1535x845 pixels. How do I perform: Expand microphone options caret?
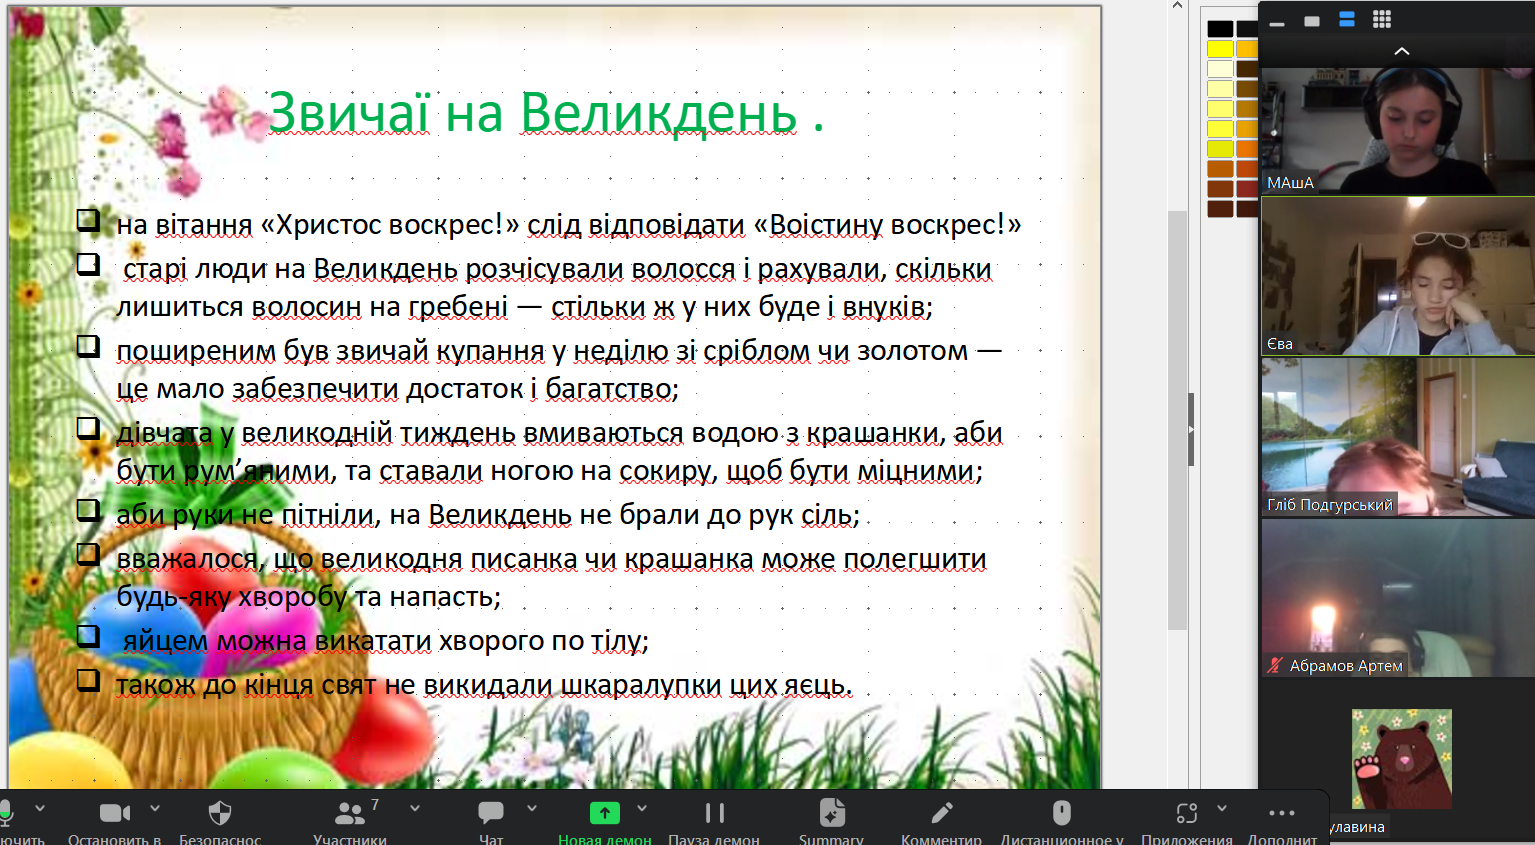tap(40, 808)
